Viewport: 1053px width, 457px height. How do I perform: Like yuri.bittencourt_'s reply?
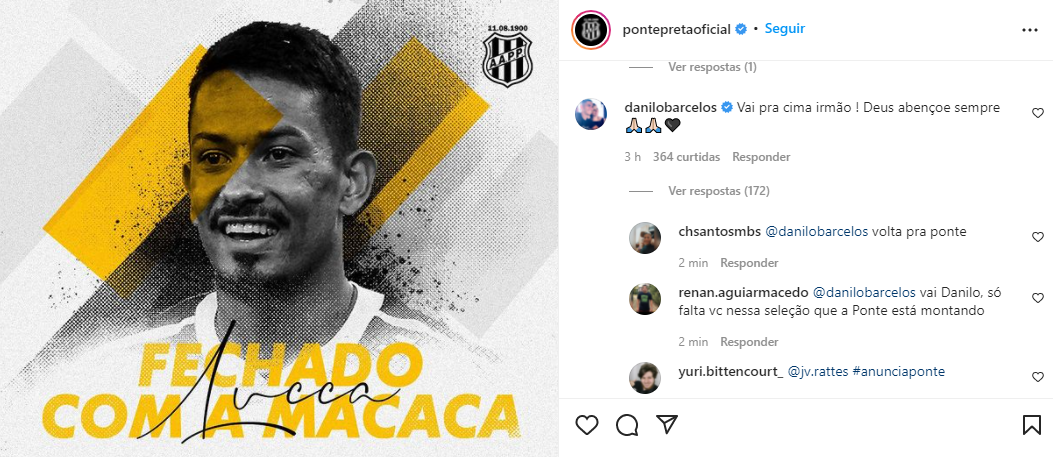click(x=1038, y=377)
